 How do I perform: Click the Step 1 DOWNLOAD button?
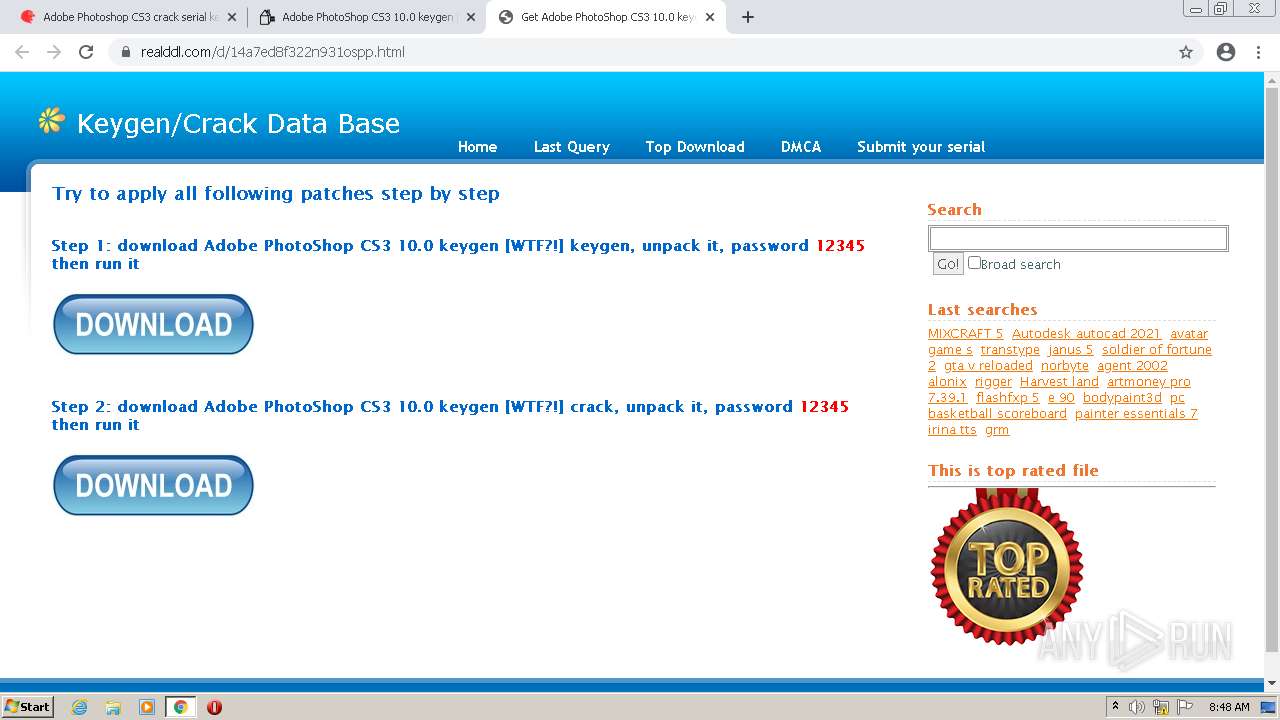[153, 324]
